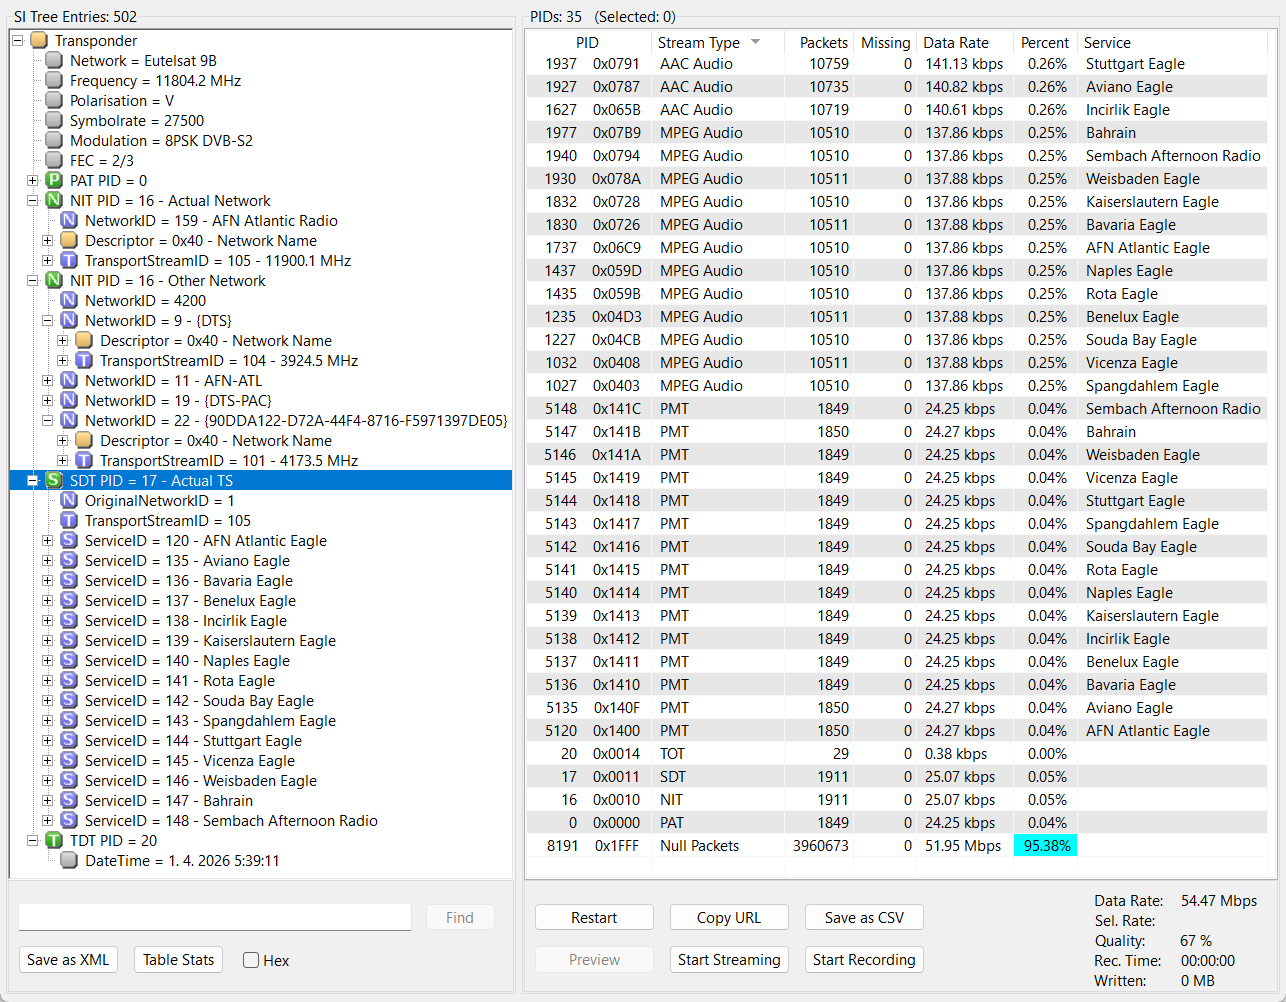Collapse the NIT PID 16 Actual Network node
This screenshot has height=1002, width=1286.
click(32, 201)
